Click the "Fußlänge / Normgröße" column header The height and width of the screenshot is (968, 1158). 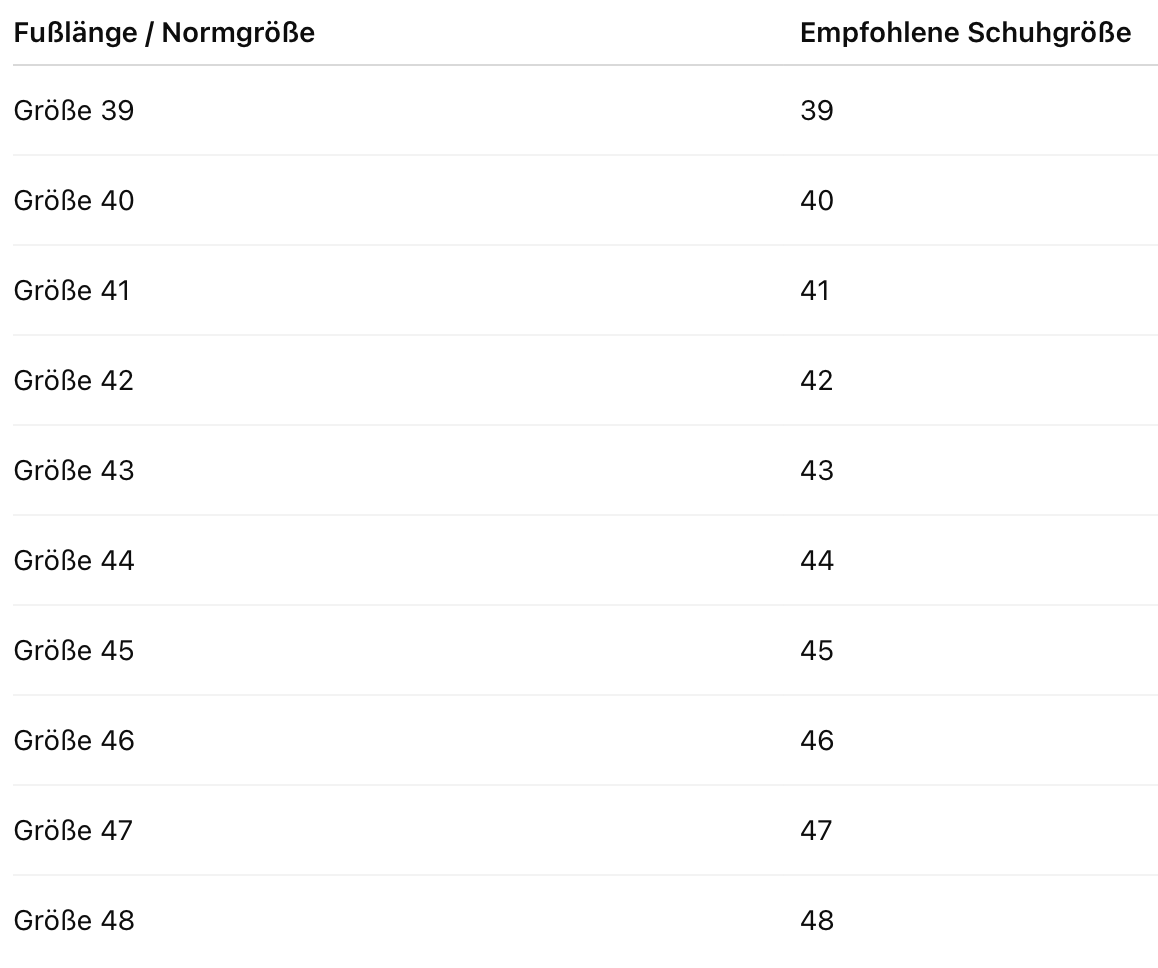(164, 33)
